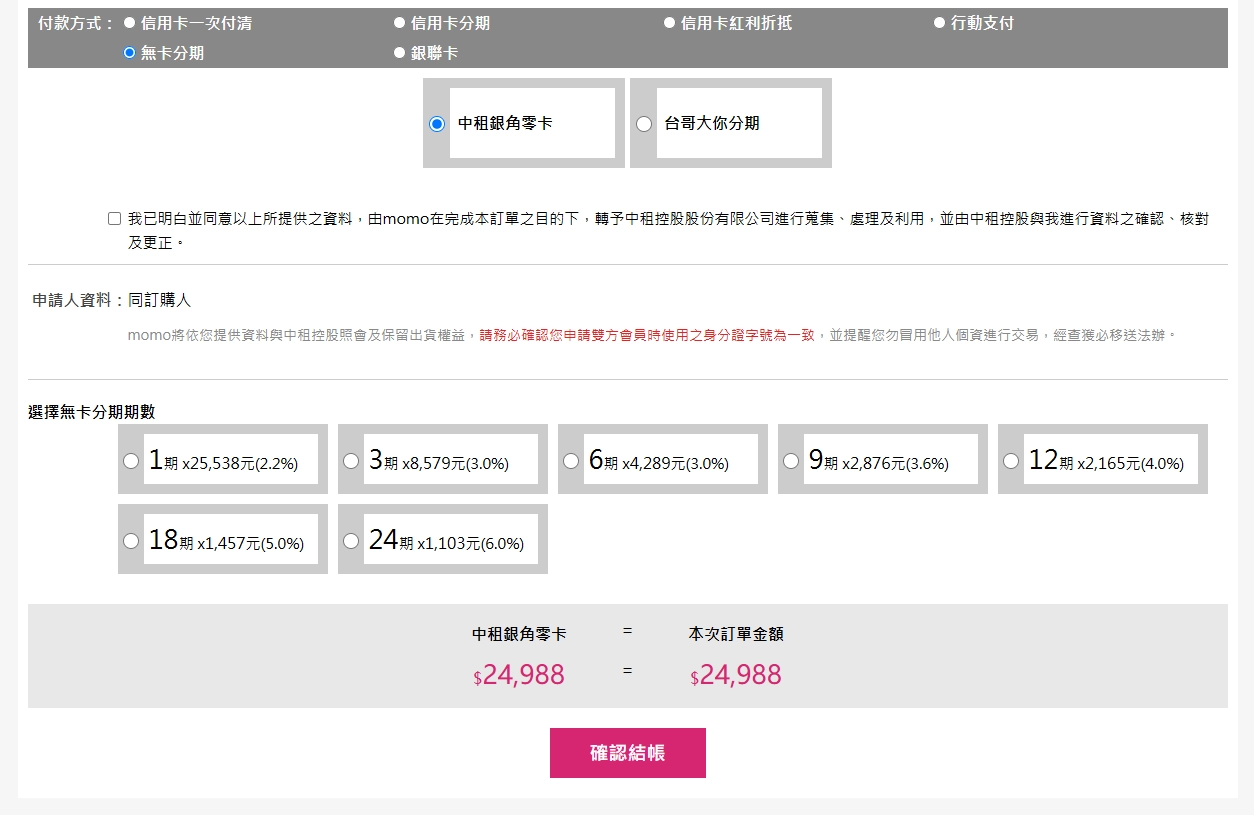Click the $24,988 amount under 中租銀角零卡
The height and width of the screenshot is (815, 1254).
tap(519, 675)
